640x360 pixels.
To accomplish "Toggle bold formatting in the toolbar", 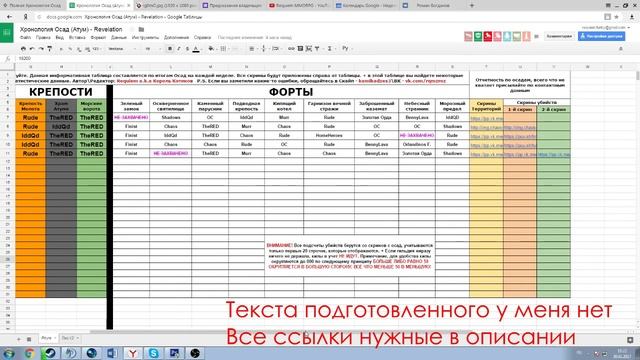I will [170, 49].
